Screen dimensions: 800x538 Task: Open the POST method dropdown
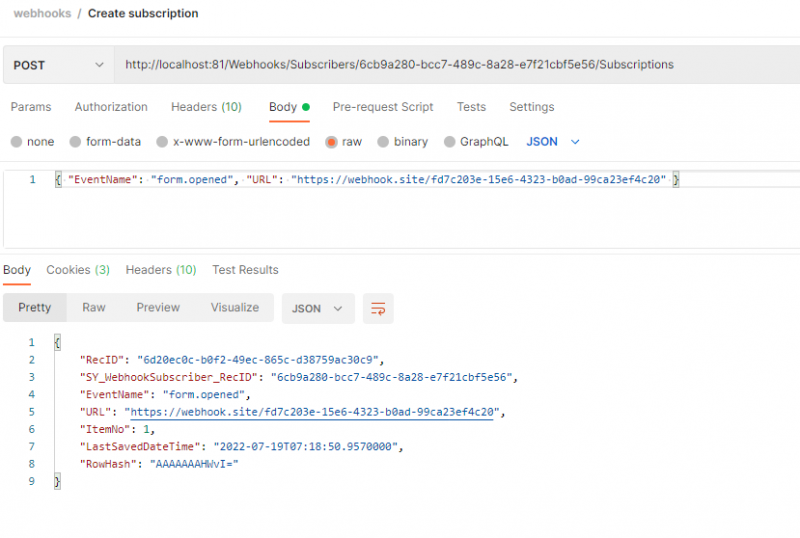(58, 65)
